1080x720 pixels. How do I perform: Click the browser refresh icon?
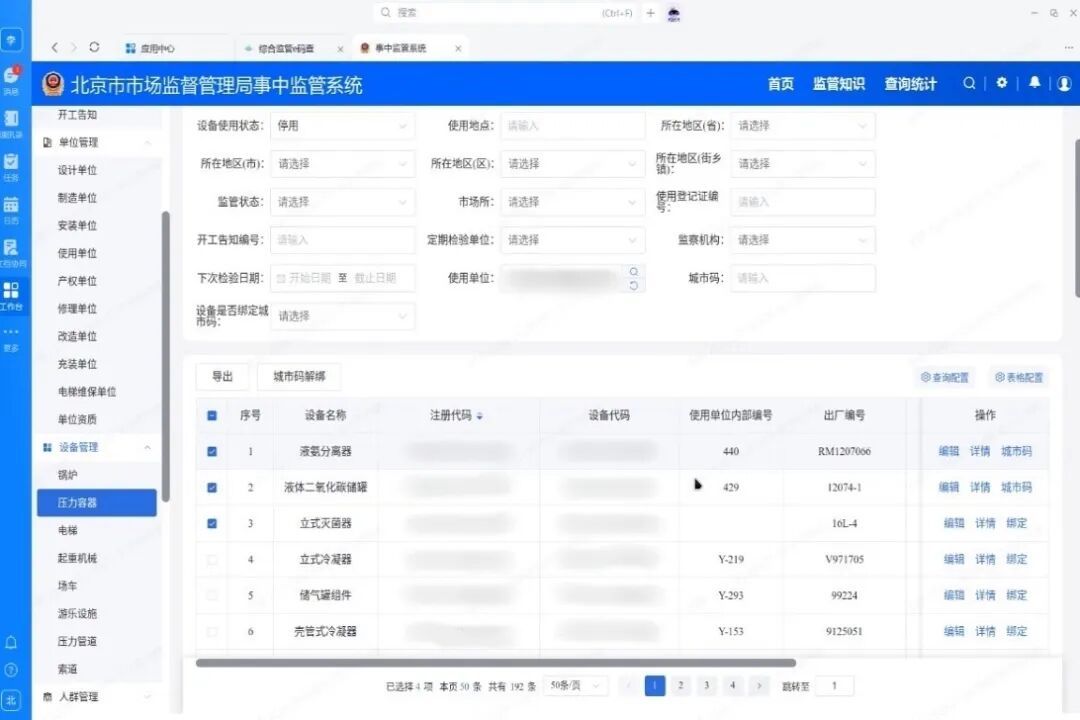(x=94, y=47)
